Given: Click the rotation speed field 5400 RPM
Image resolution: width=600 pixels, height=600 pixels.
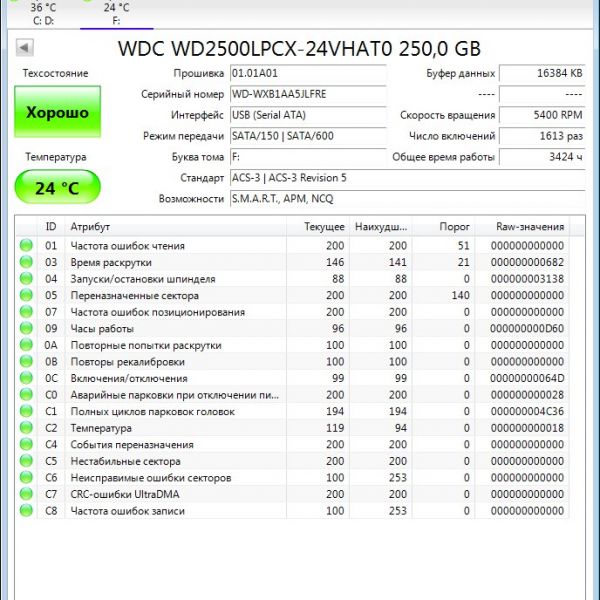Looking at the screenshot, I should pyautogui.click(x=542, y=115).
